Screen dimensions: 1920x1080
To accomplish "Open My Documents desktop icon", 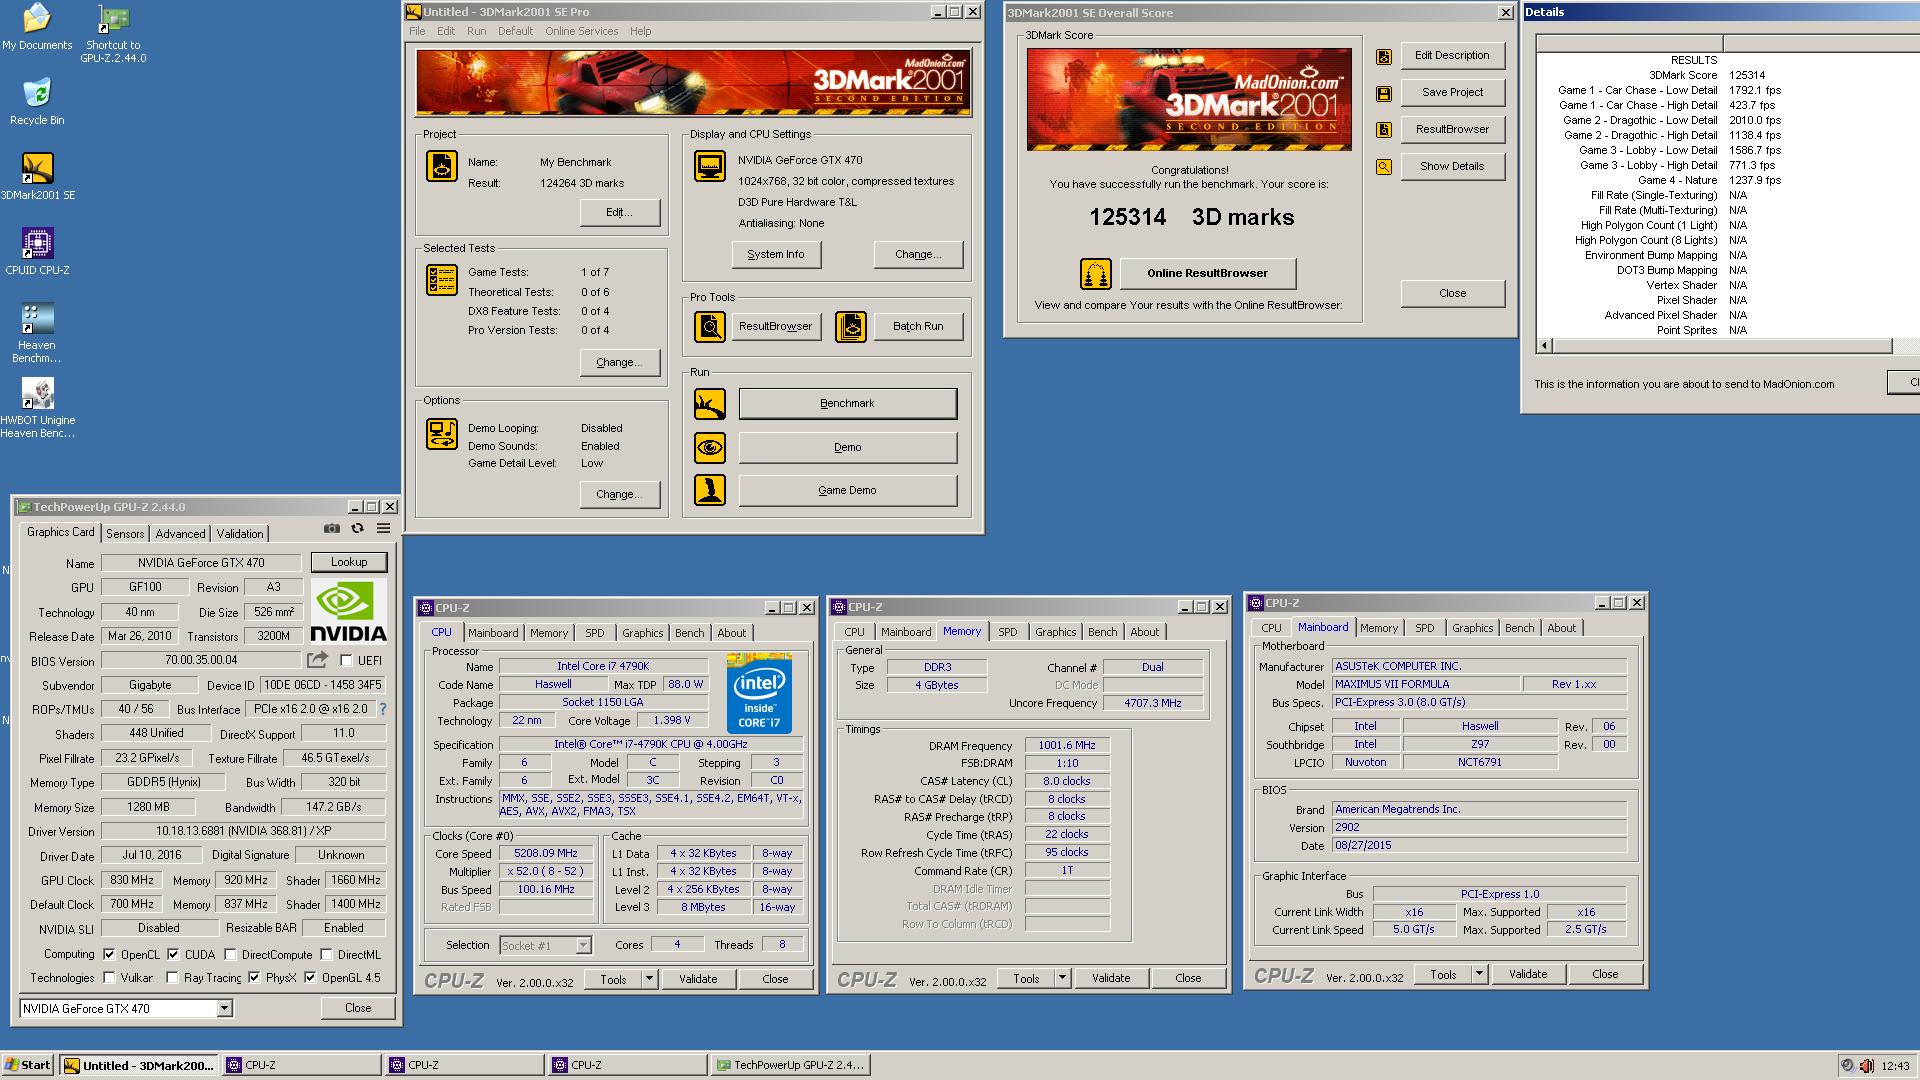I will click(x=36, y=27).
